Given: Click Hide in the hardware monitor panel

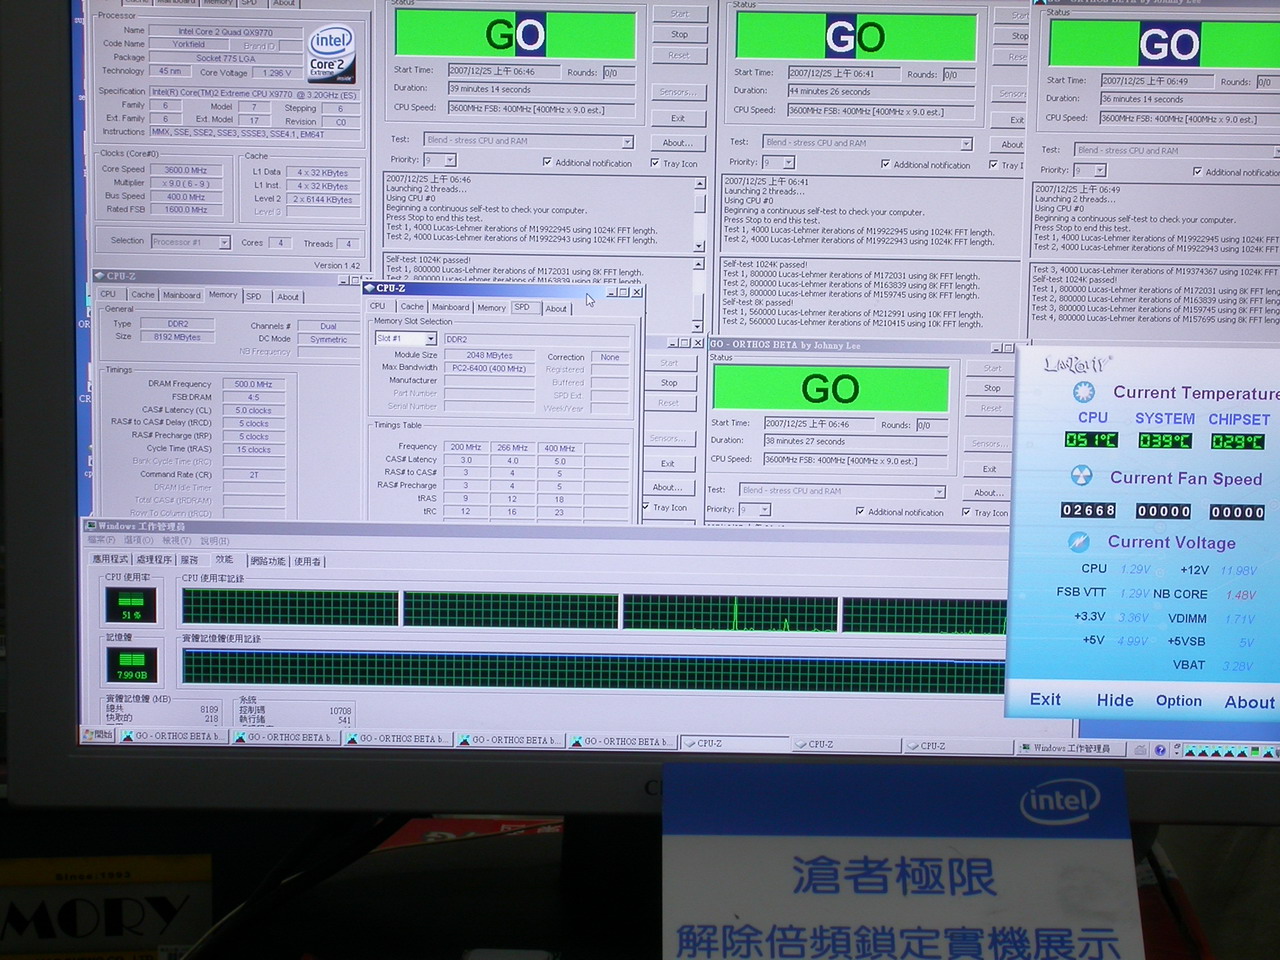Looking at the screenshot, I should point(1115,700).
